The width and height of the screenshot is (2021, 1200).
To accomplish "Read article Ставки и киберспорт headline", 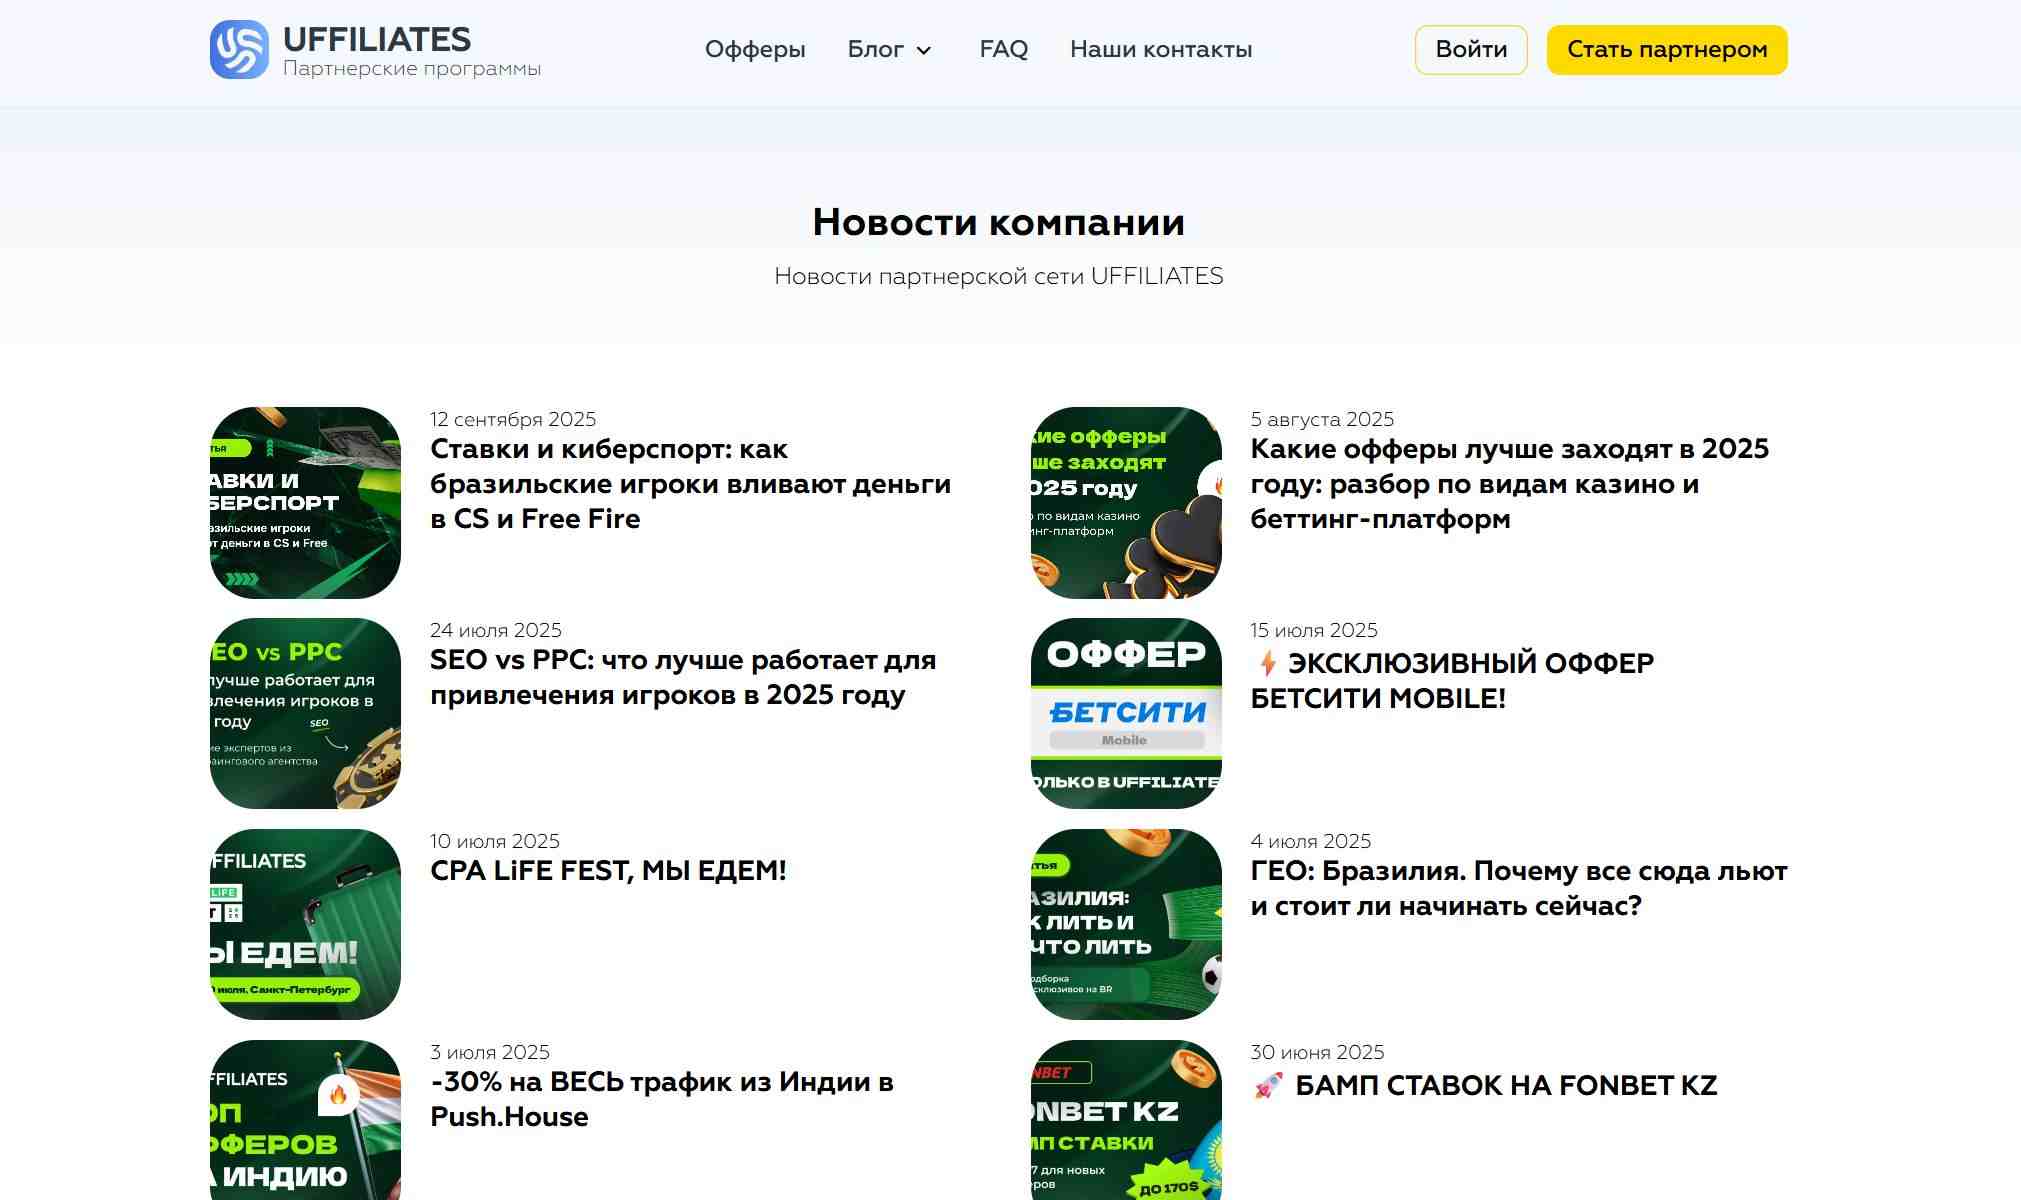I will [690, 484].
